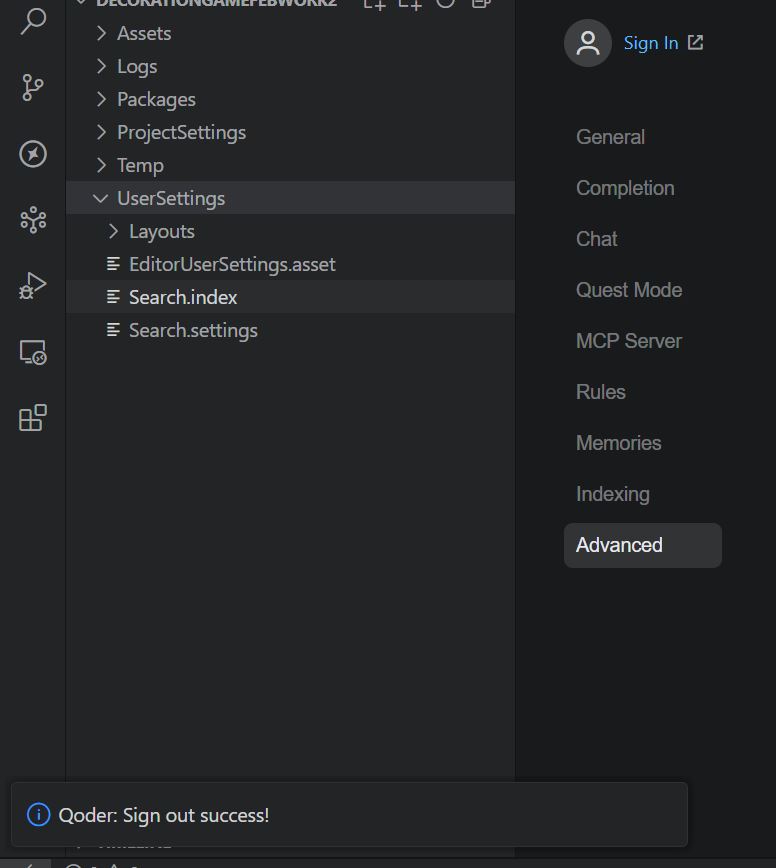This screenshot has width=776, height=868.
Task: Expand the Packages folder
Action: tap(290, 99)
